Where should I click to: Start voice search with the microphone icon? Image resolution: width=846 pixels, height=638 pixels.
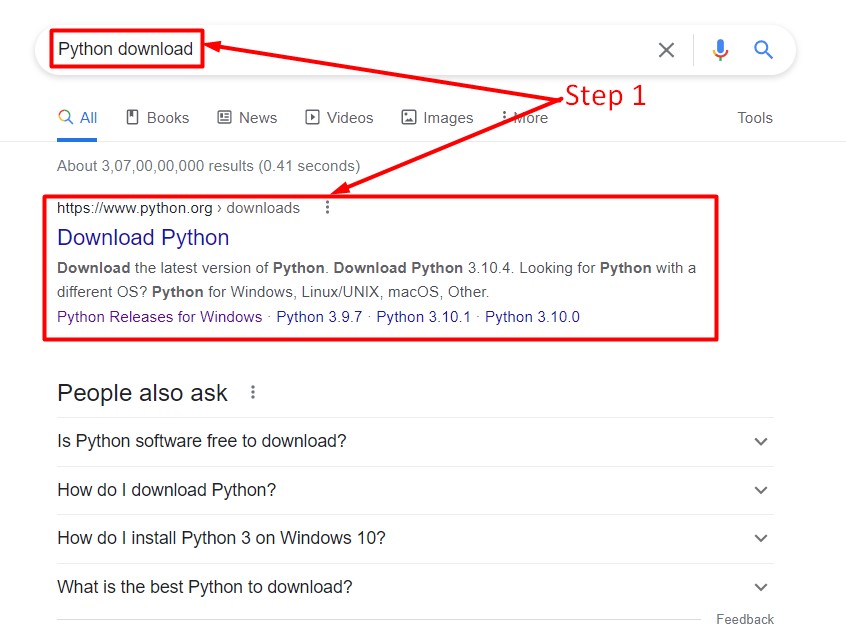720,50
